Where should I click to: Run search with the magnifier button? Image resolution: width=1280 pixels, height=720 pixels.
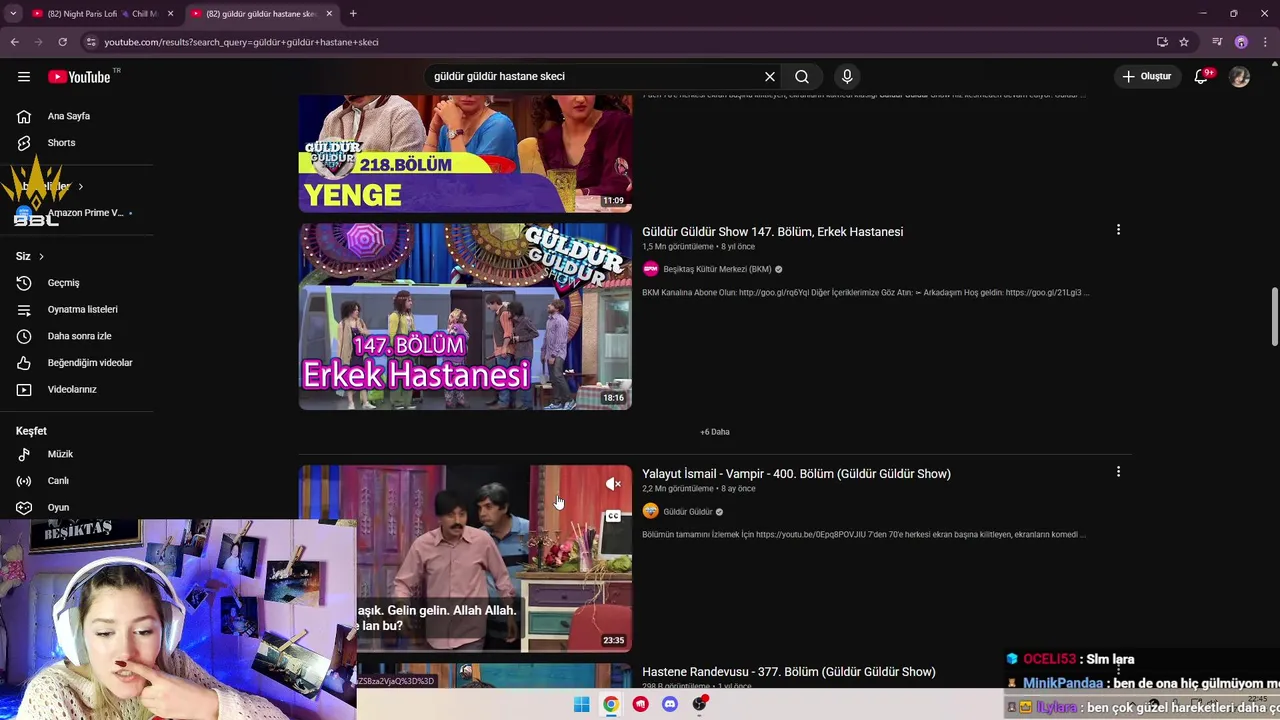pos(802,77)
